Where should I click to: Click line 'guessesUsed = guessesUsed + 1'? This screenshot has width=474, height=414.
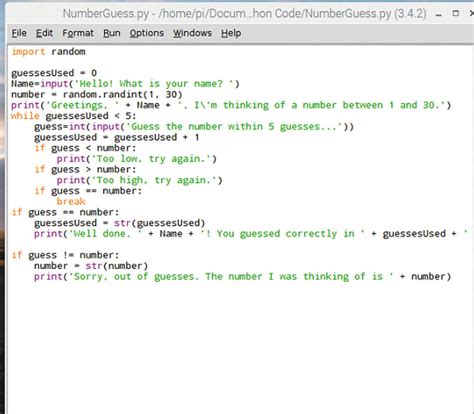tap(117, 137)
